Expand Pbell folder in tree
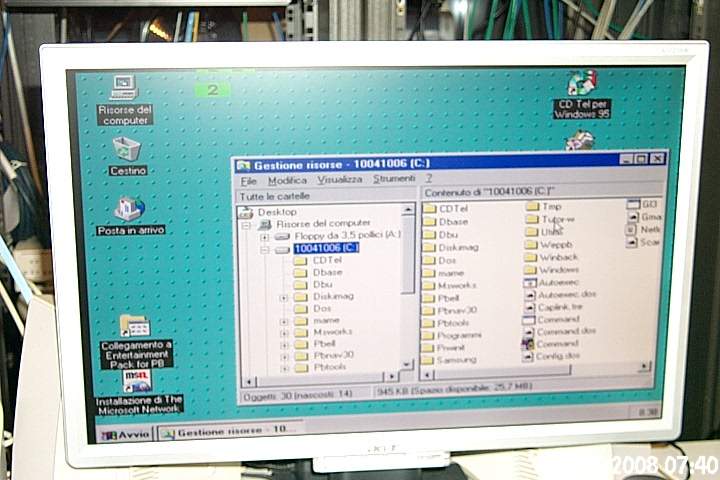This screenshot has height=480, width=720. coord(284,345)
